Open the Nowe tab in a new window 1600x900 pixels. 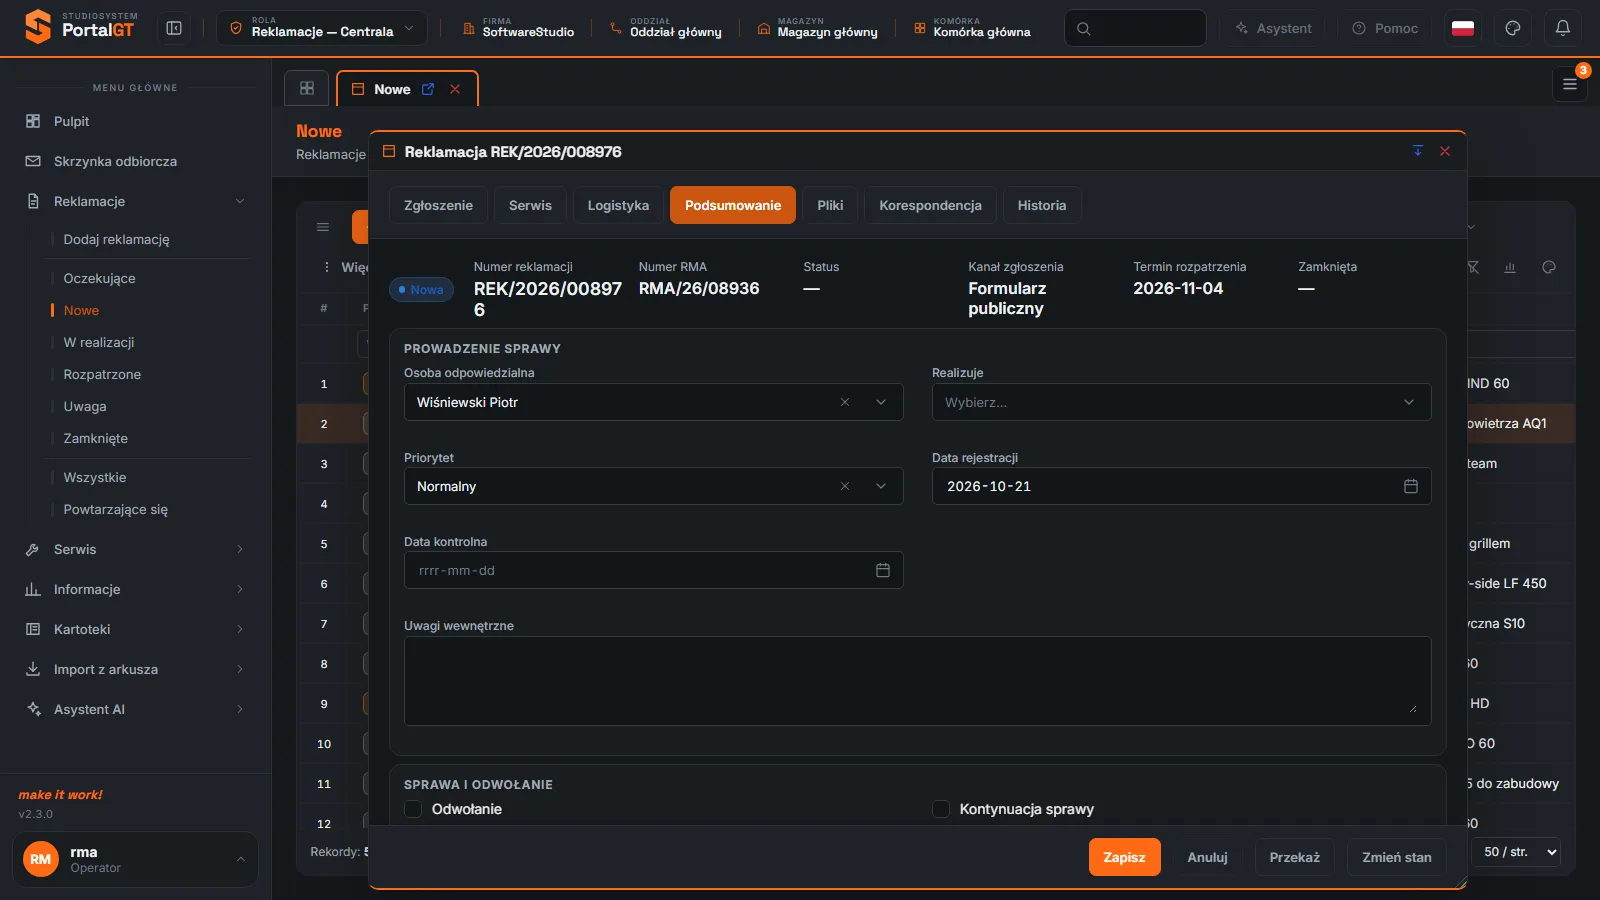428,89
